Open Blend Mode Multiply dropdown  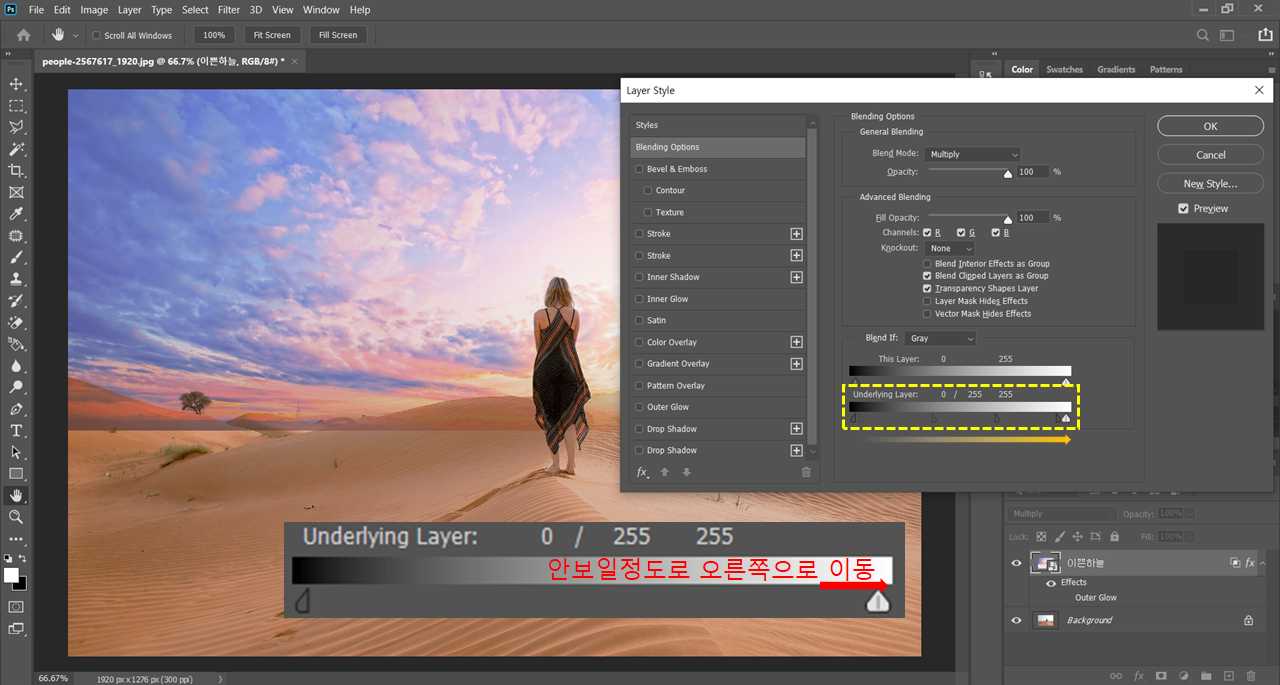coord(973,154)
